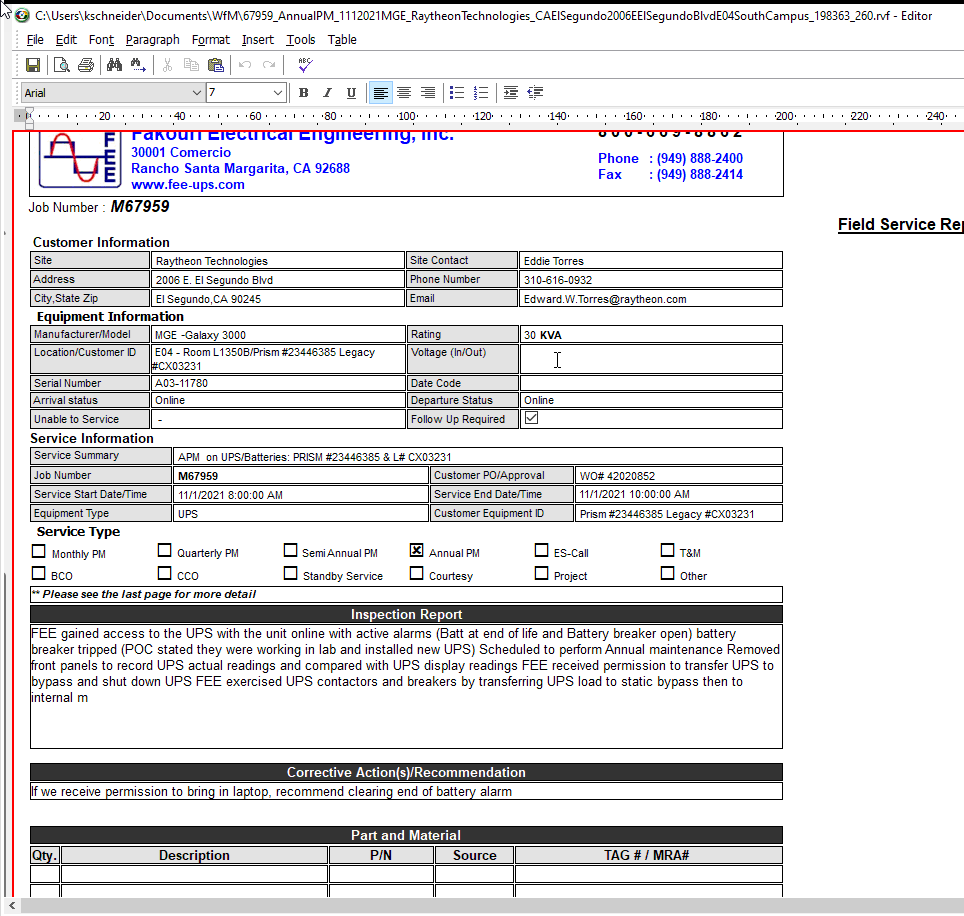Image resolution: width=964 pixels, height=916 pixels.
Task: Align text right
Action: (428, 93)
